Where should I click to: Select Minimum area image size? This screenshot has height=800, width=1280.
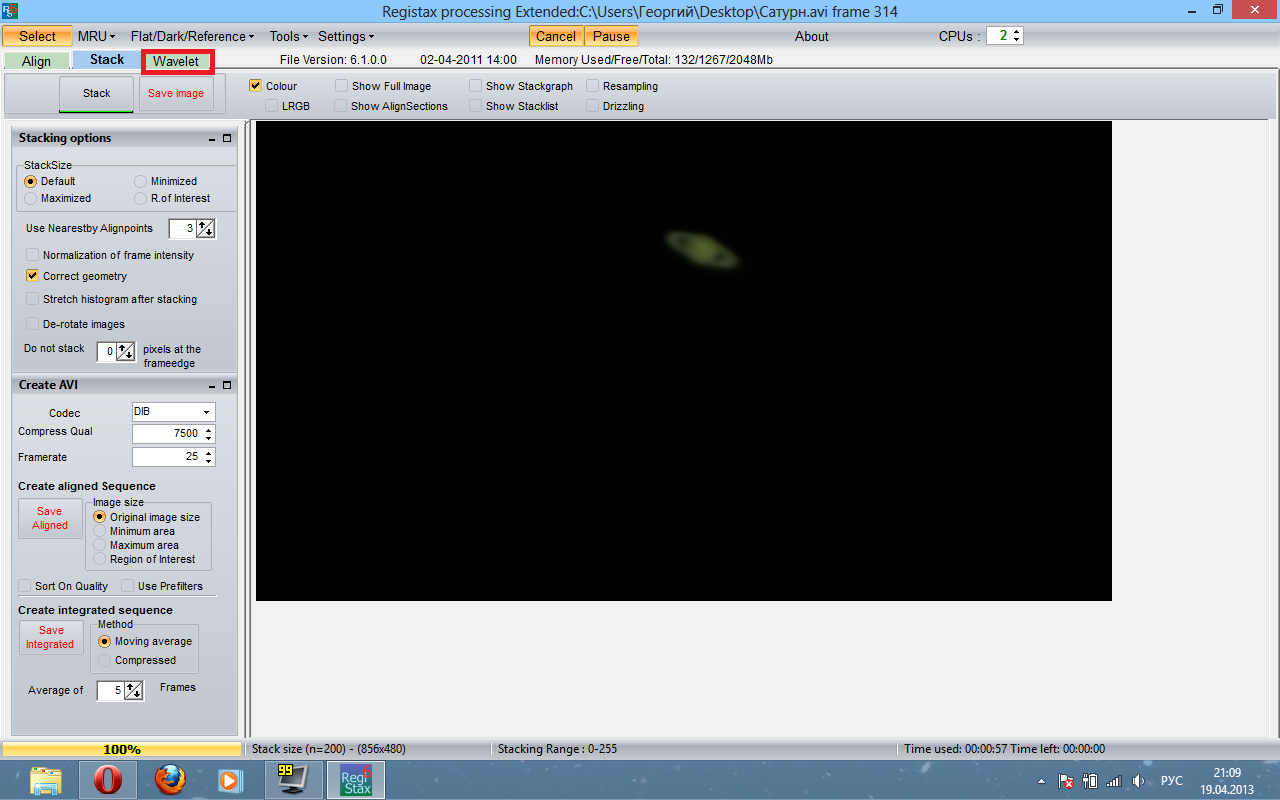pos(99,531)
